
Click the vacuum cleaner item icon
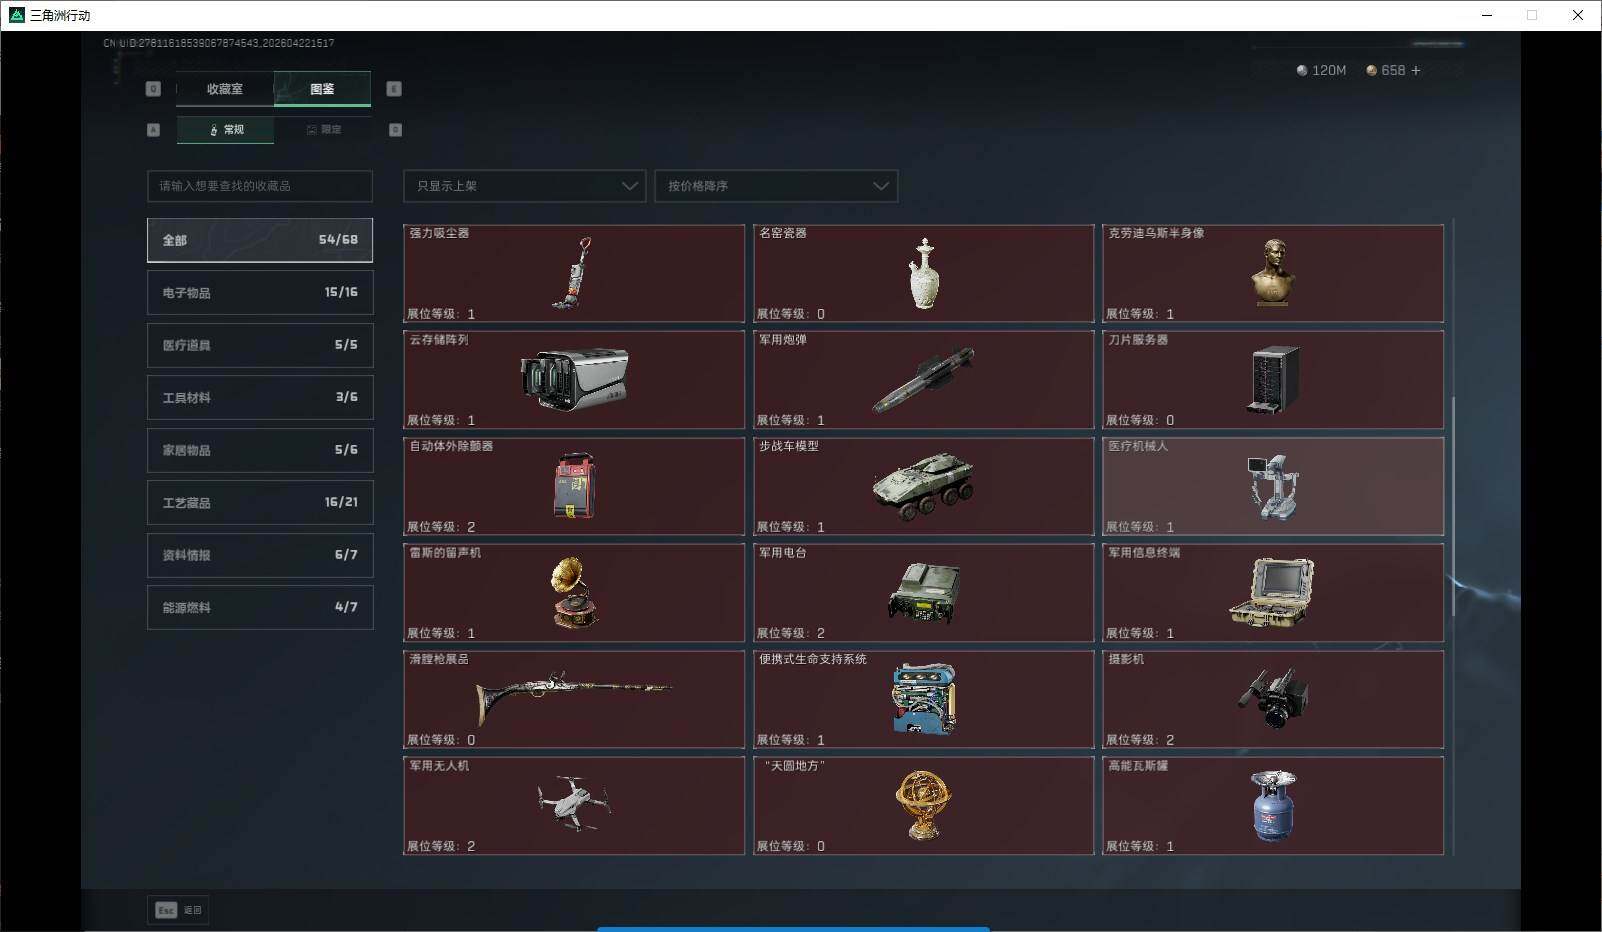tap(573, 273)
